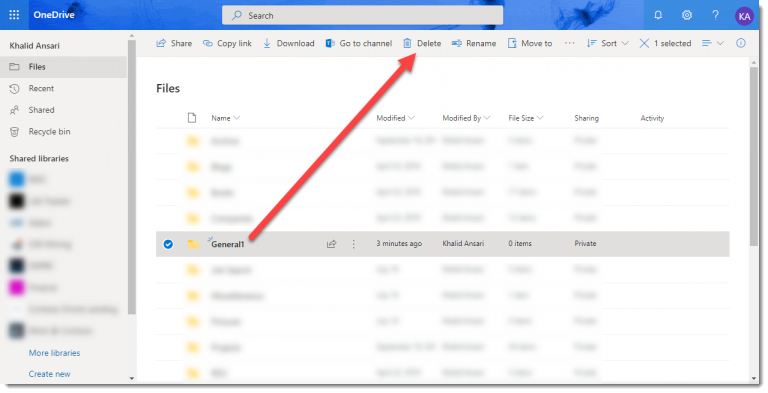768x393 pixels.
Task: Open Modified column header dropdown
Action: pos(395,118)
